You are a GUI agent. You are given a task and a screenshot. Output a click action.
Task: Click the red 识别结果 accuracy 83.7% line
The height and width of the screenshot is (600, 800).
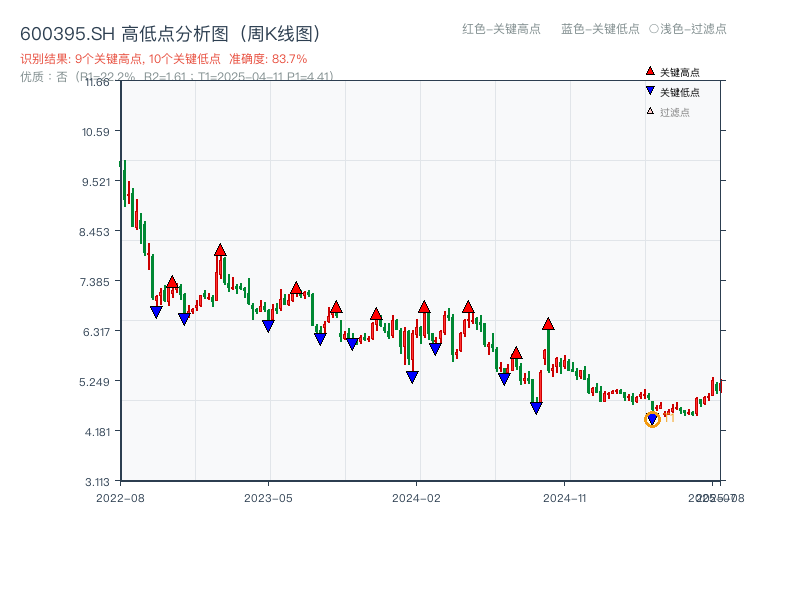164,59
